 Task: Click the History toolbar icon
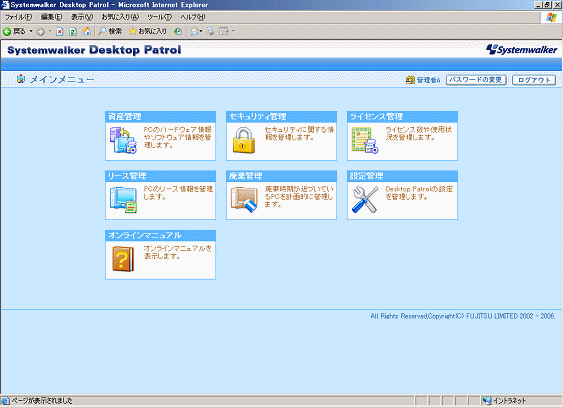coord(178,32)
